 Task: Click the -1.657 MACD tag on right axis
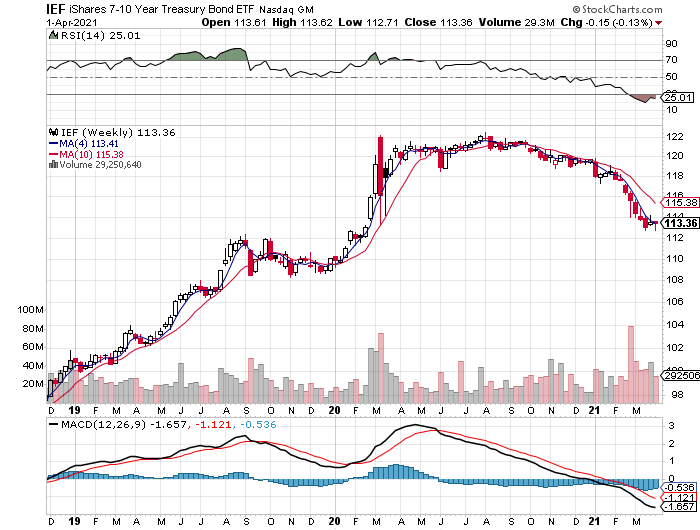click(679, 507)
